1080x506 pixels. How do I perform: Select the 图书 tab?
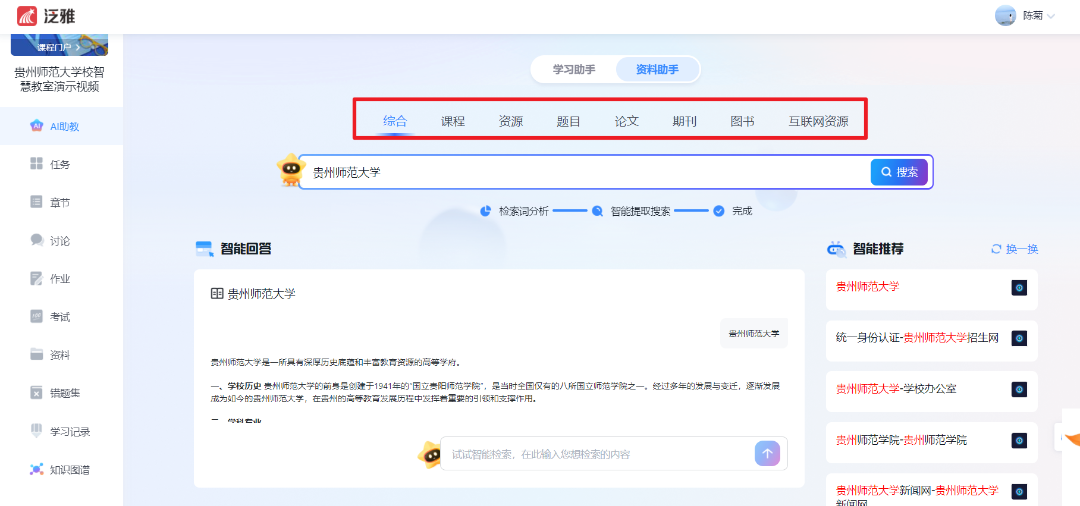742,122
